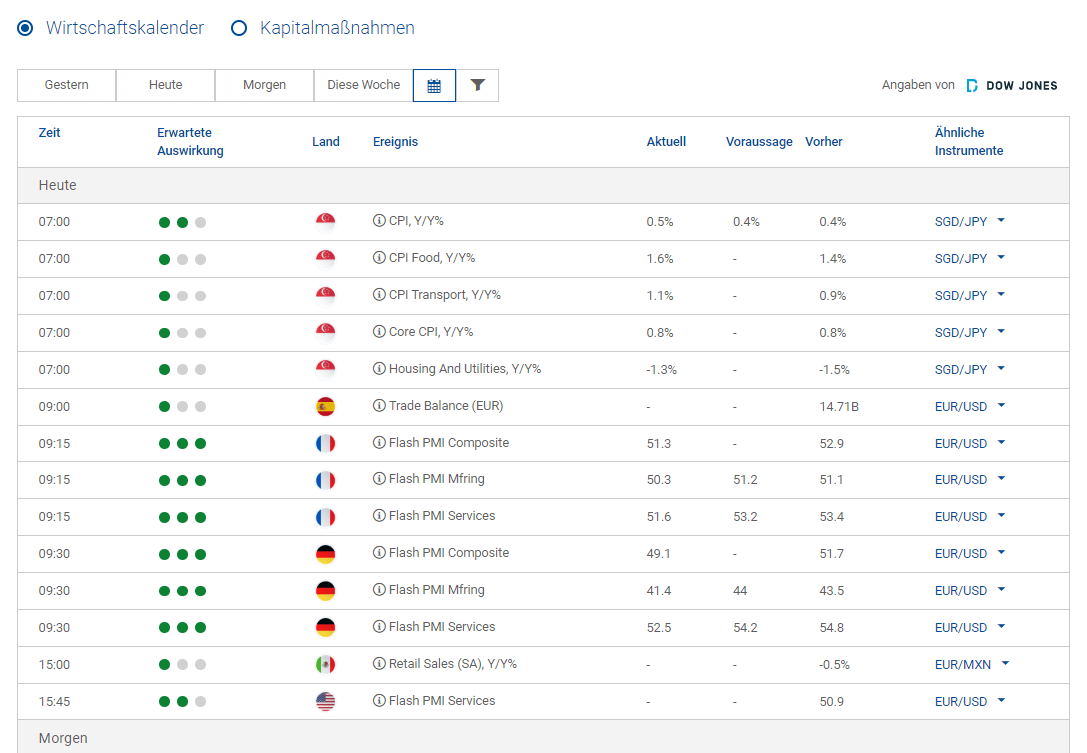This screenshot has height=753, width=1087.
Task: Open EUR/USD link in Trade Balance row
Action: [x=960, y=407]
